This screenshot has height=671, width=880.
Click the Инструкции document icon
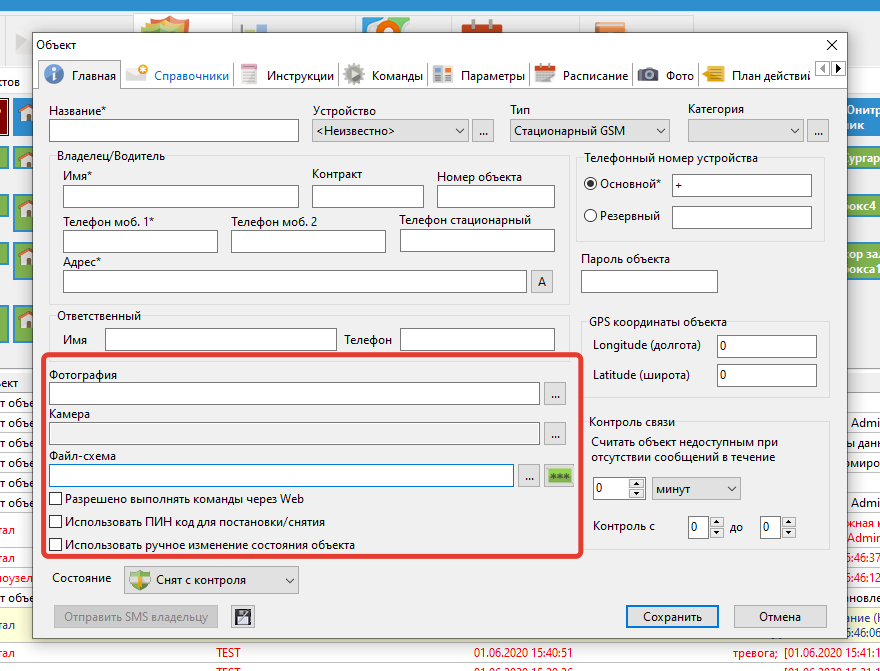pyautogui.click(x=249, y=75)
